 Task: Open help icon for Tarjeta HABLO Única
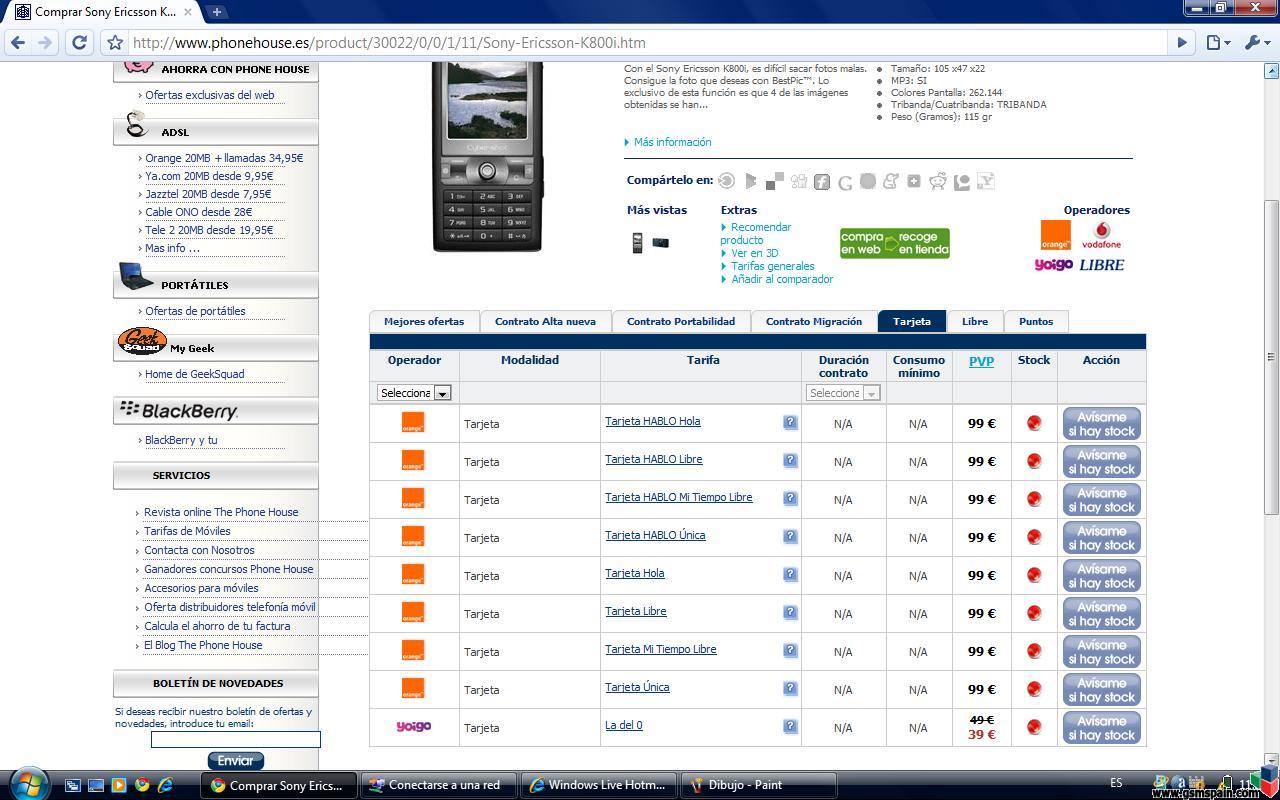click(x=790, y=536)
